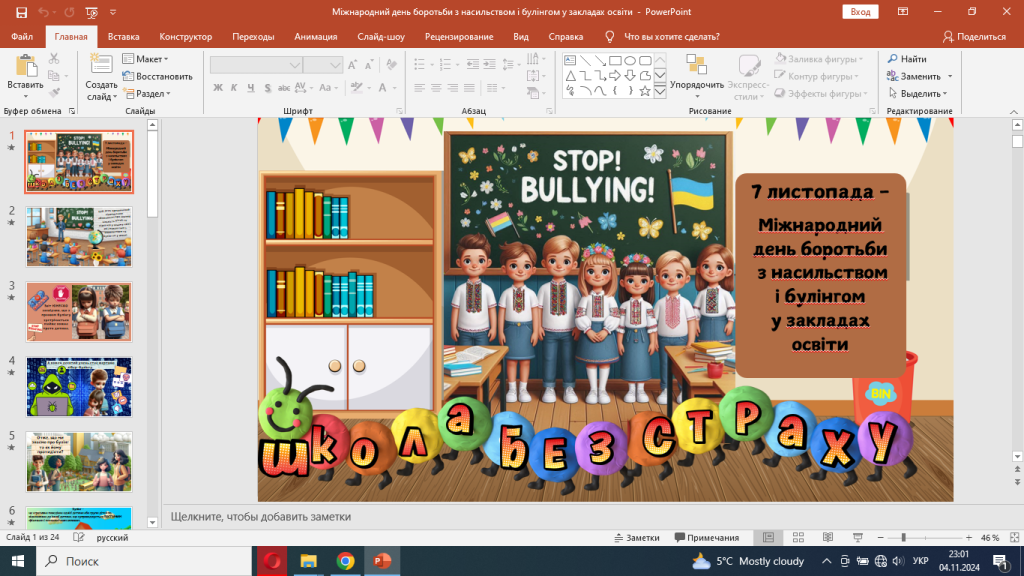The image size is (1024, 576).
Task: Open the Макет layout dropdown
Action: [146, 59]
